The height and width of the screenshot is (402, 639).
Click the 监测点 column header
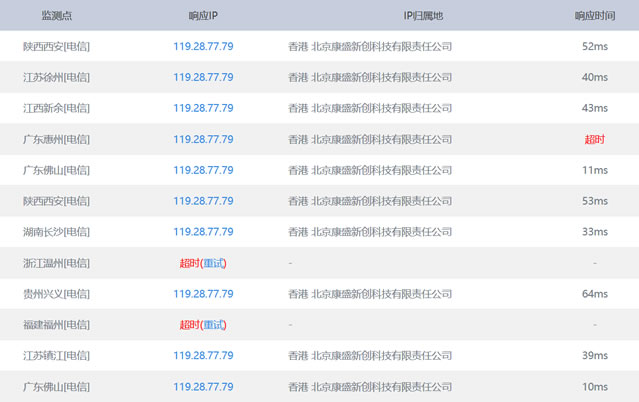point(56,16)
